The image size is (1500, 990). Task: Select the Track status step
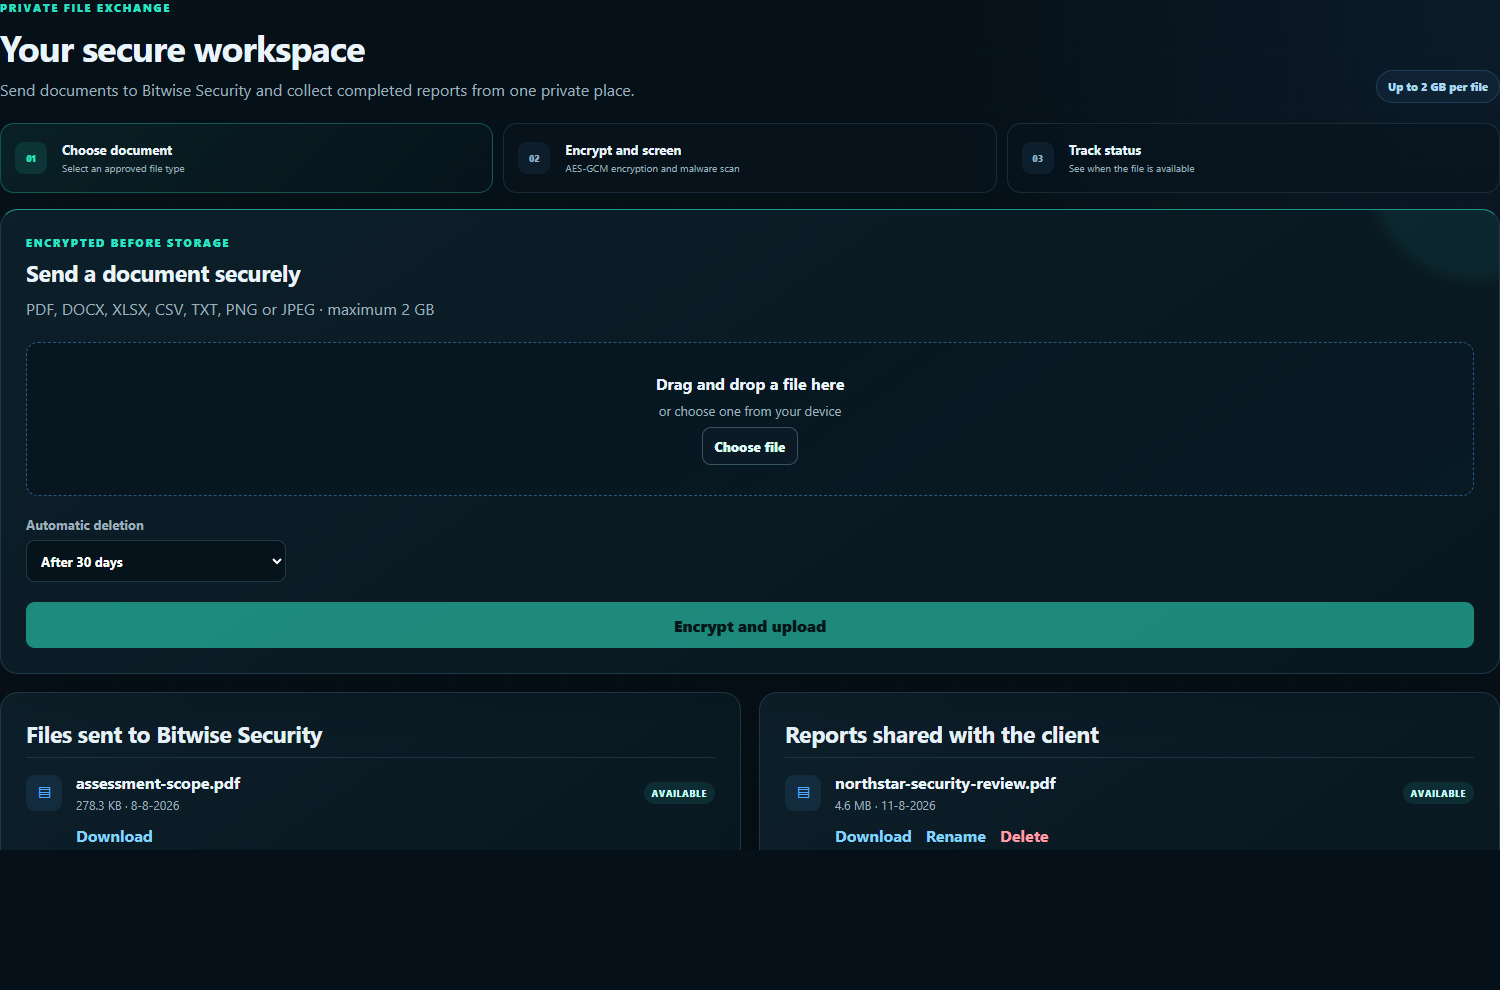tap(1253, 158)
